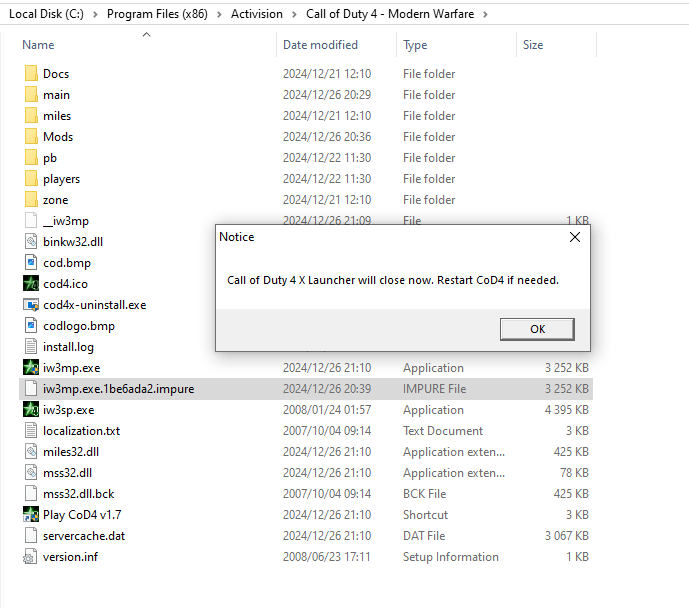The width and height of the screenshot is (689, 608).
Task: Expand chevron after Call of Duty 4 breadcrumb
Action: coord(485,14)
